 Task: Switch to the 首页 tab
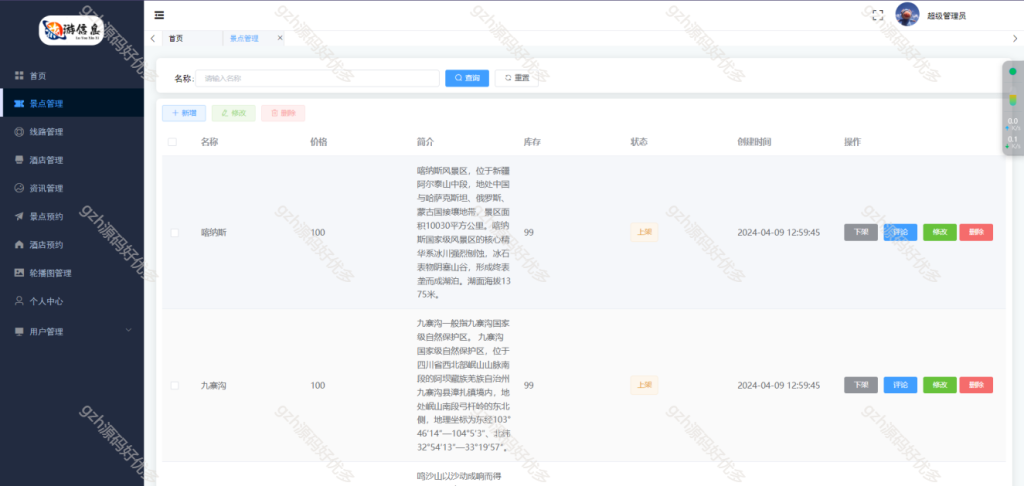[x=176, y=39]
